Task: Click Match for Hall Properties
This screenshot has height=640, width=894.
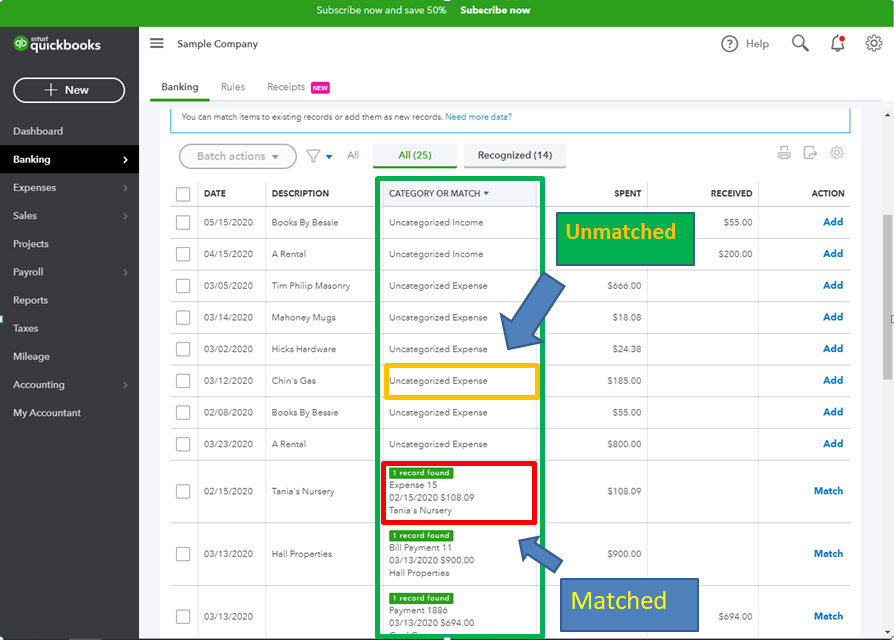Action: pyautogui.click(x=828, y=553)
